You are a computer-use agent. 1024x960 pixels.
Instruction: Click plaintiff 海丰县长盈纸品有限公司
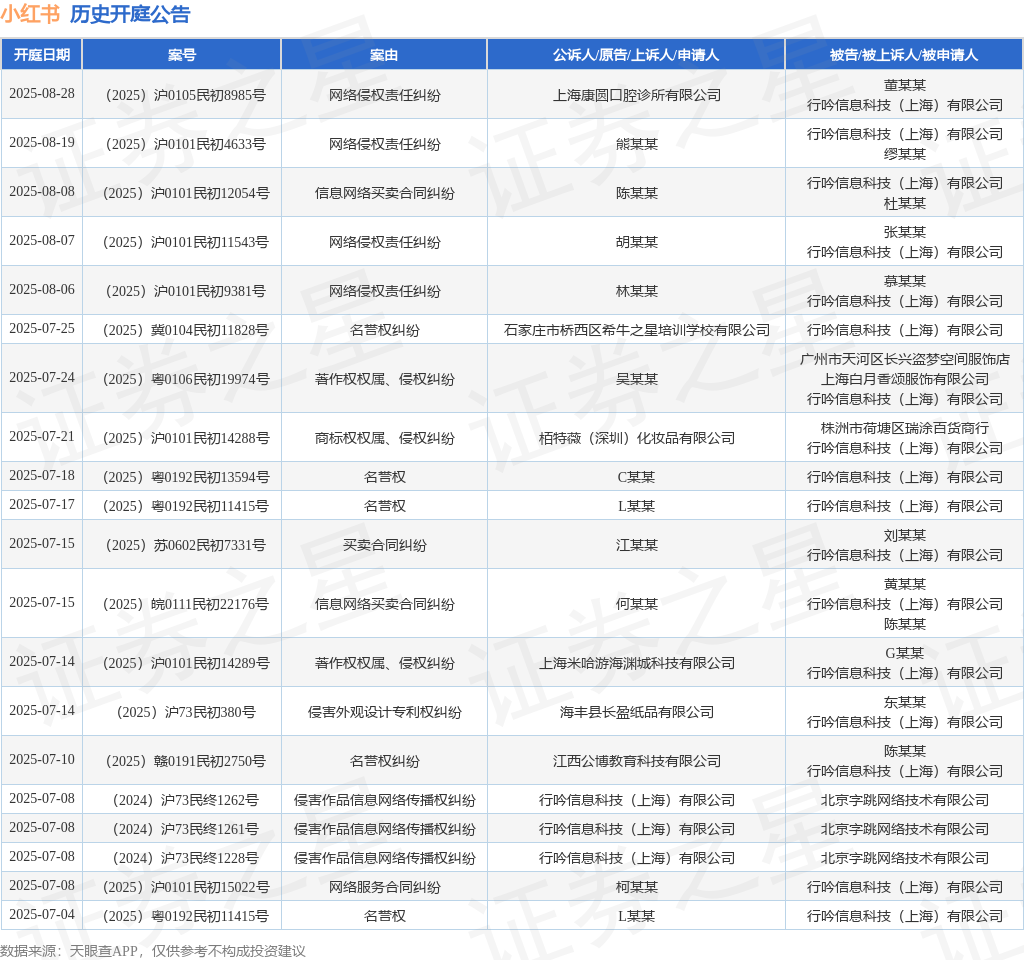637,712
